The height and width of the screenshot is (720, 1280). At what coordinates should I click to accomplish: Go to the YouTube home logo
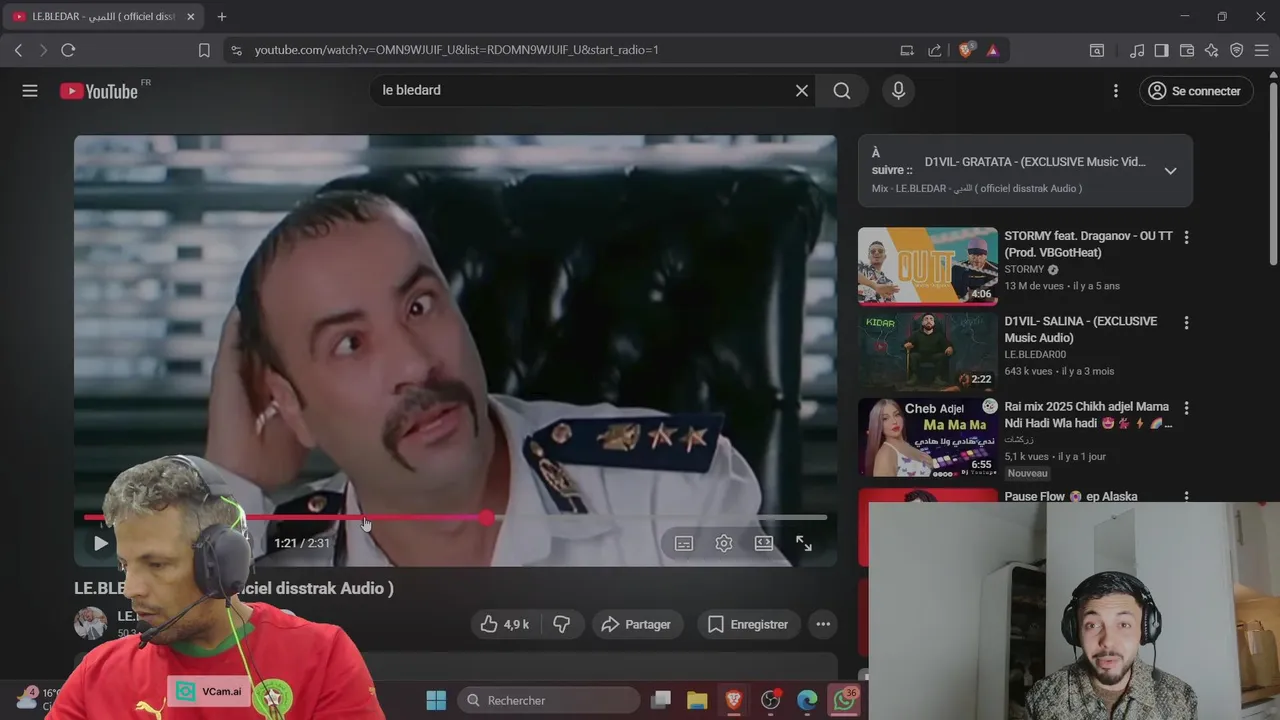tap(99, 91)
